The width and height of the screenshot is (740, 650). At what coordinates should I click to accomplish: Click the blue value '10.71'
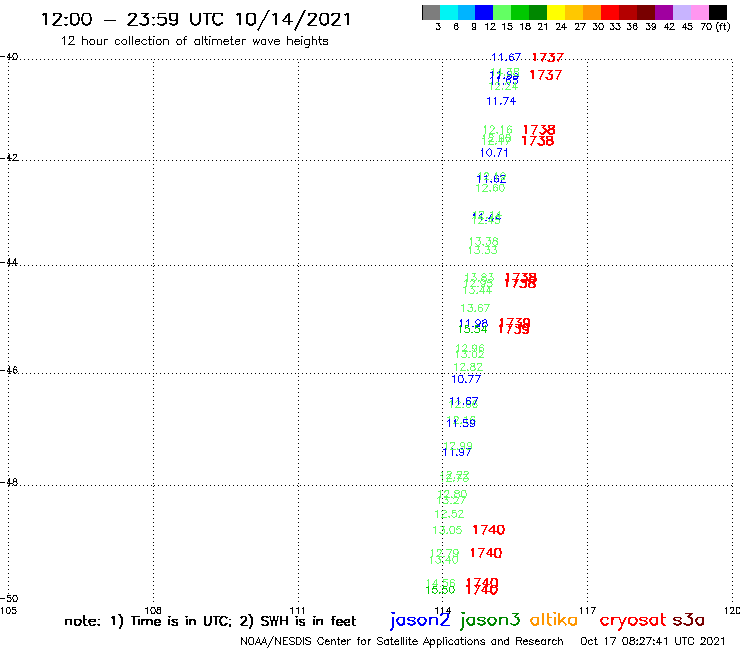tap(494, 153)
